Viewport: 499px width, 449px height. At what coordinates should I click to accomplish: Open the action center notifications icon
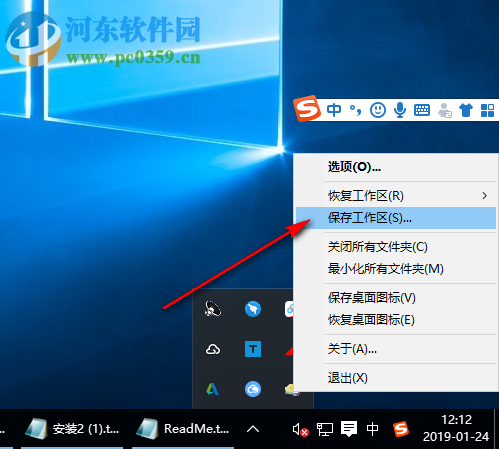349,429
